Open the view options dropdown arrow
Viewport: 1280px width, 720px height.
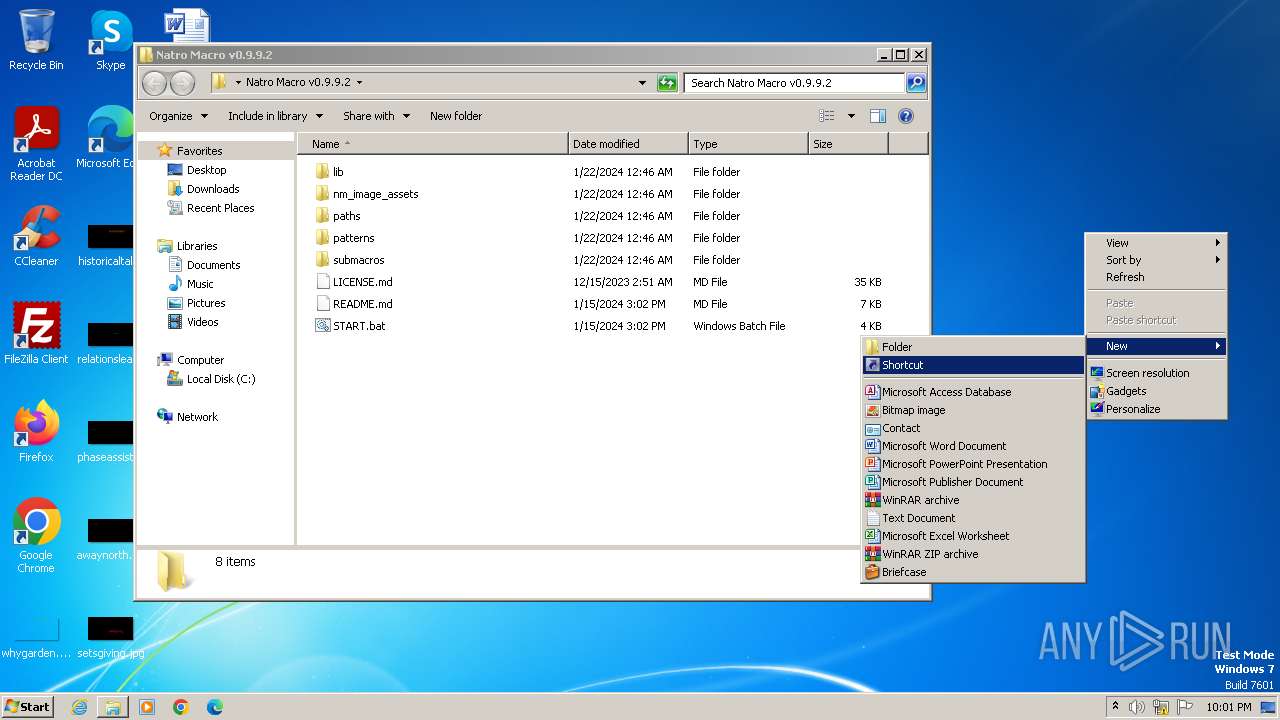851,116
